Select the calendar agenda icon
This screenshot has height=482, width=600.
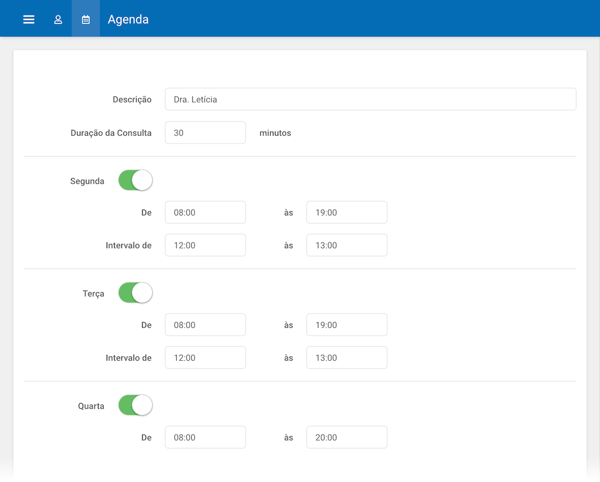click(86, 20)
